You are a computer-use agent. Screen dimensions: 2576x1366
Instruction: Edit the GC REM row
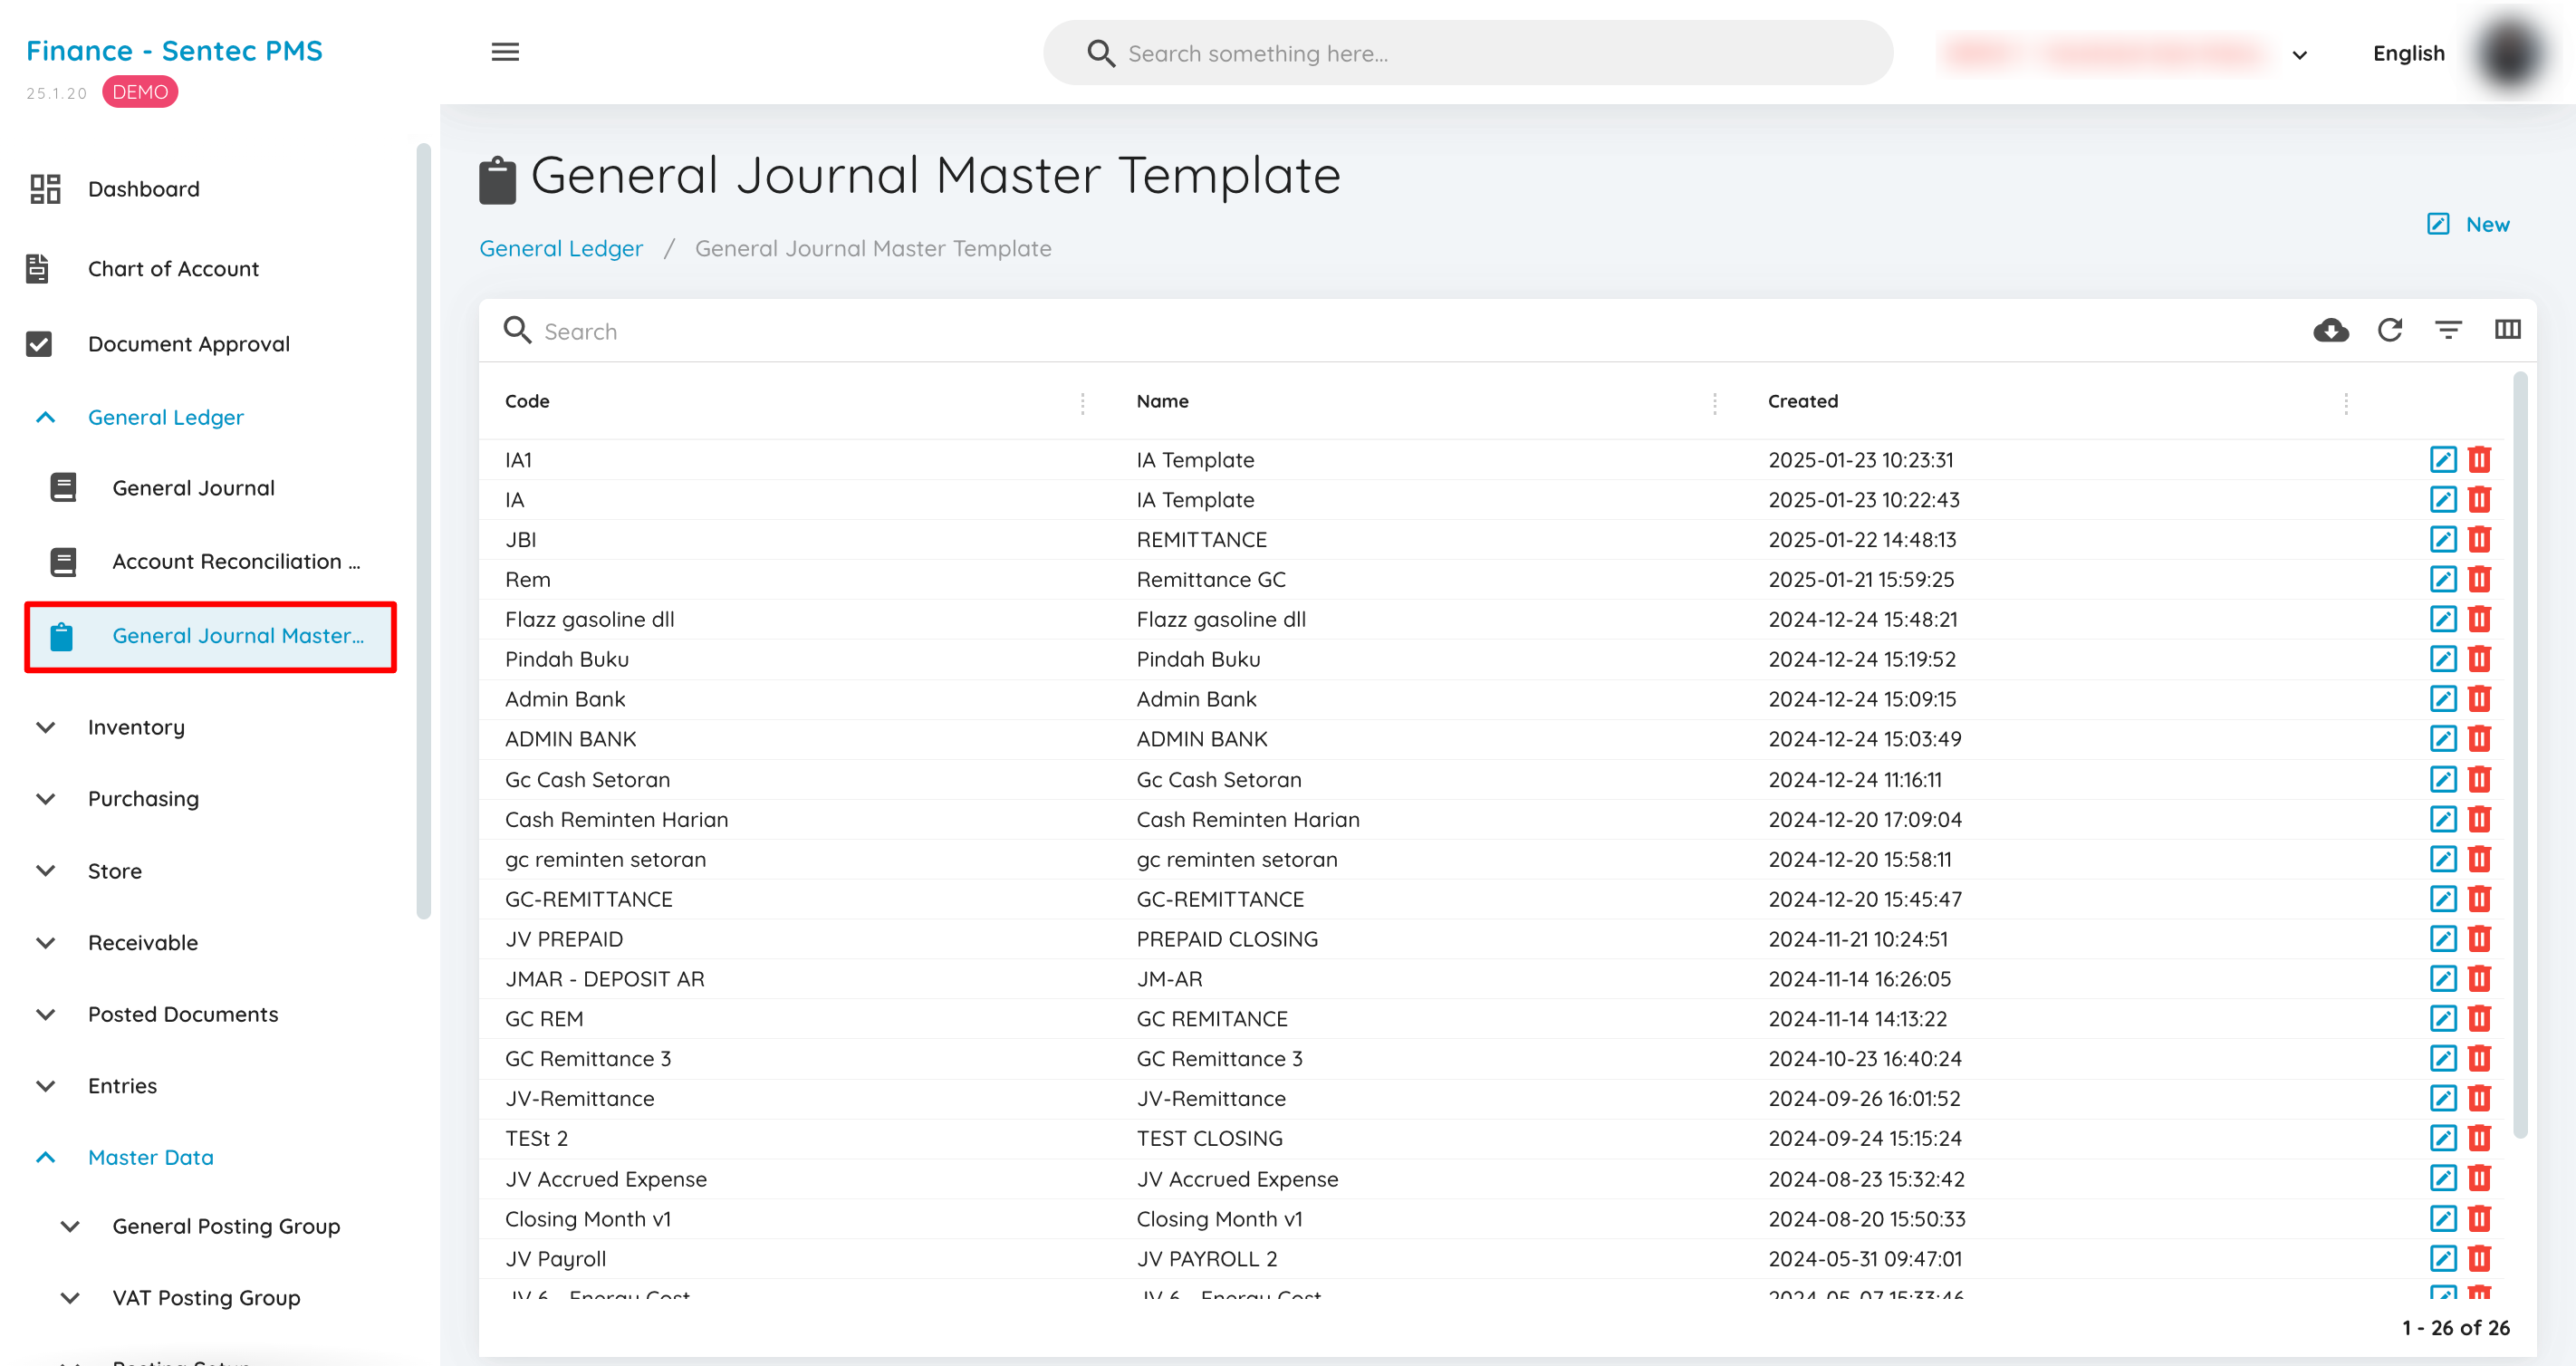point(2443,1019)
